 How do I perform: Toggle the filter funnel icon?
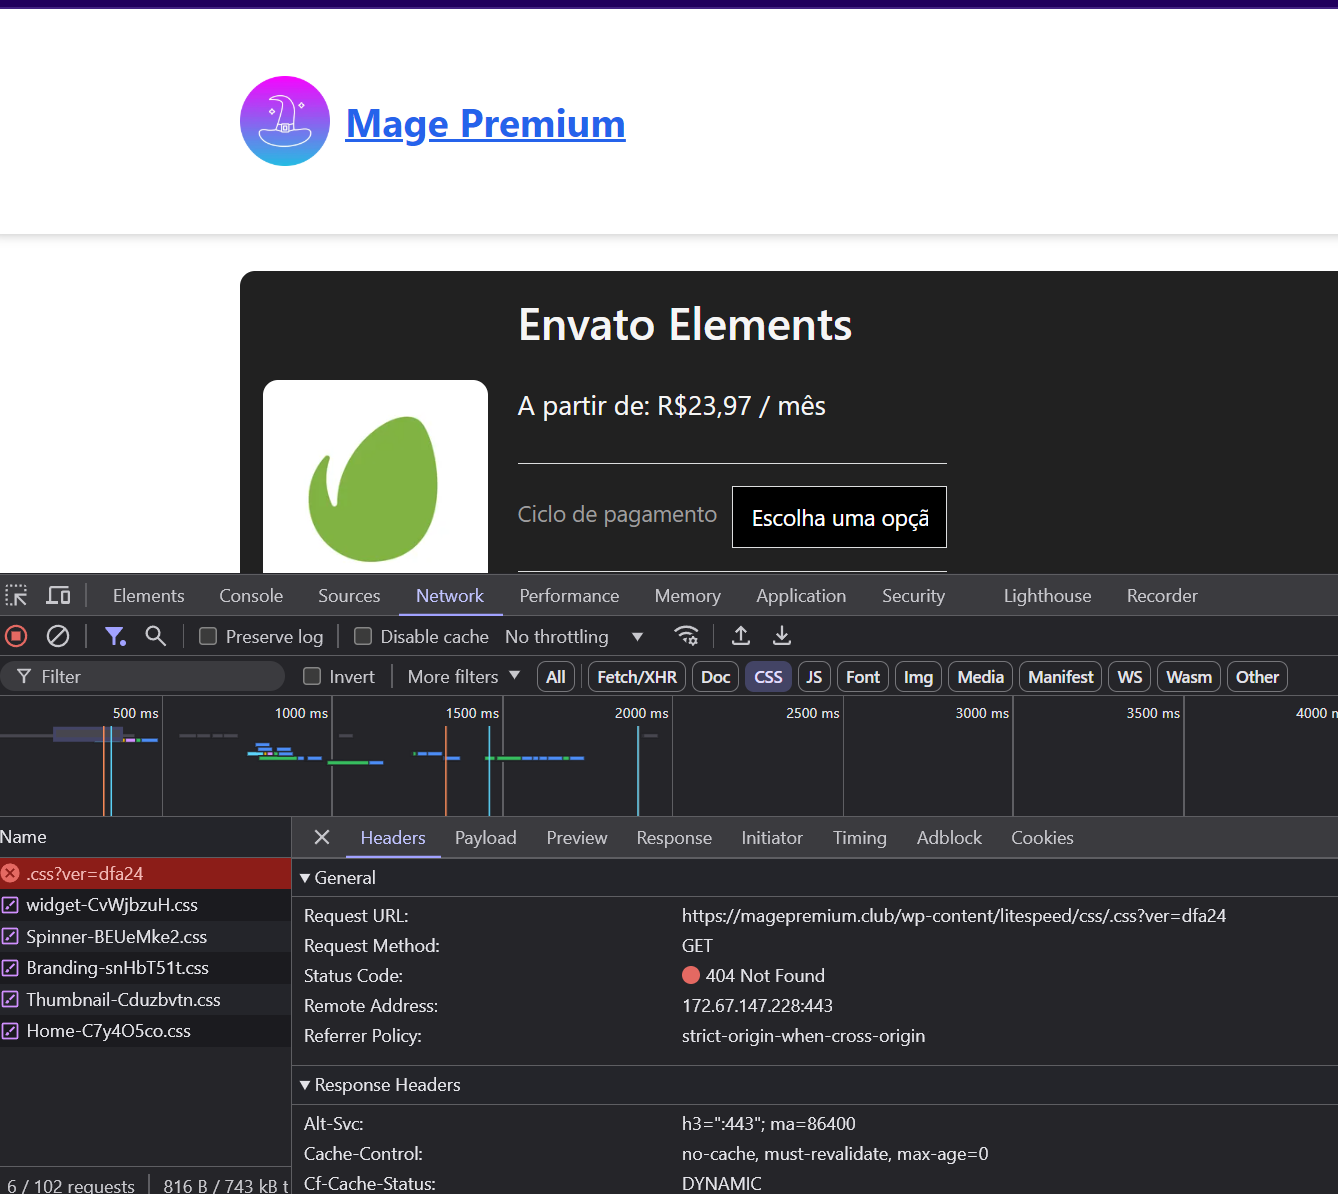pos(115,636)
